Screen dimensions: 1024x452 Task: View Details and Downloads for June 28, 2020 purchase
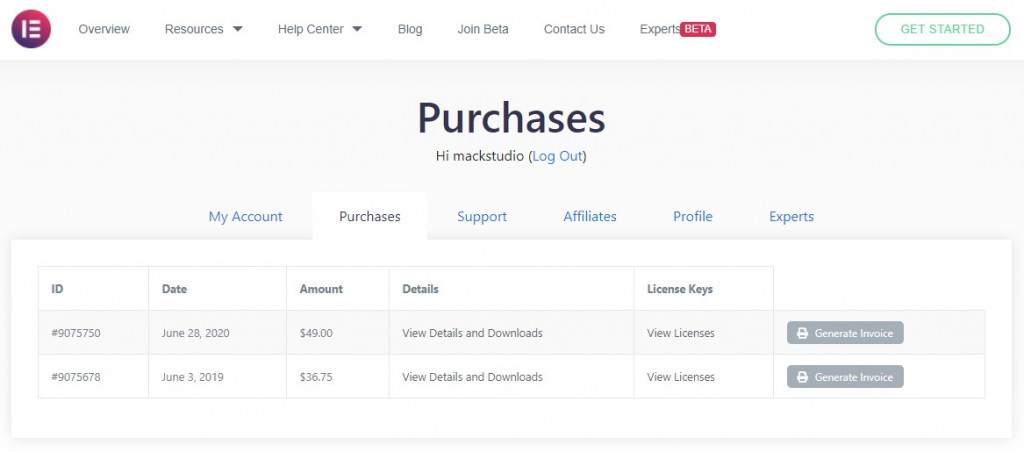click(472, 333)
